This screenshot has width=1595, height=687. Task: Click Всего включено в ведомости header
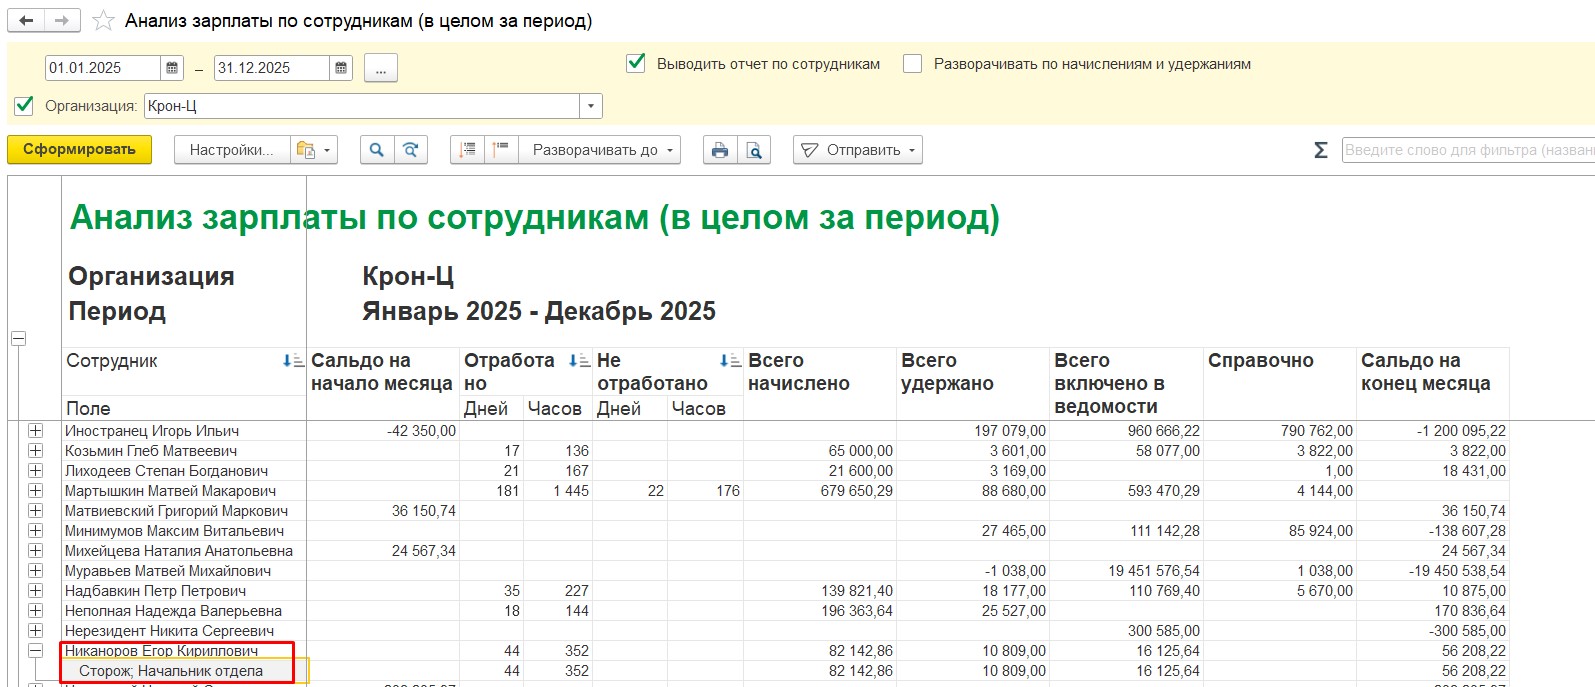[x=1126, y=383]
